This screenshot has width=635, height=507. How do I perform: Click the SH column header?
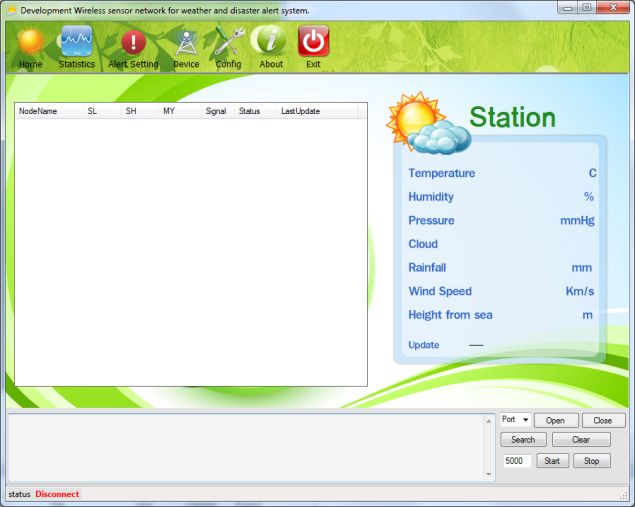pyautogui.click(x=139, y=111)
